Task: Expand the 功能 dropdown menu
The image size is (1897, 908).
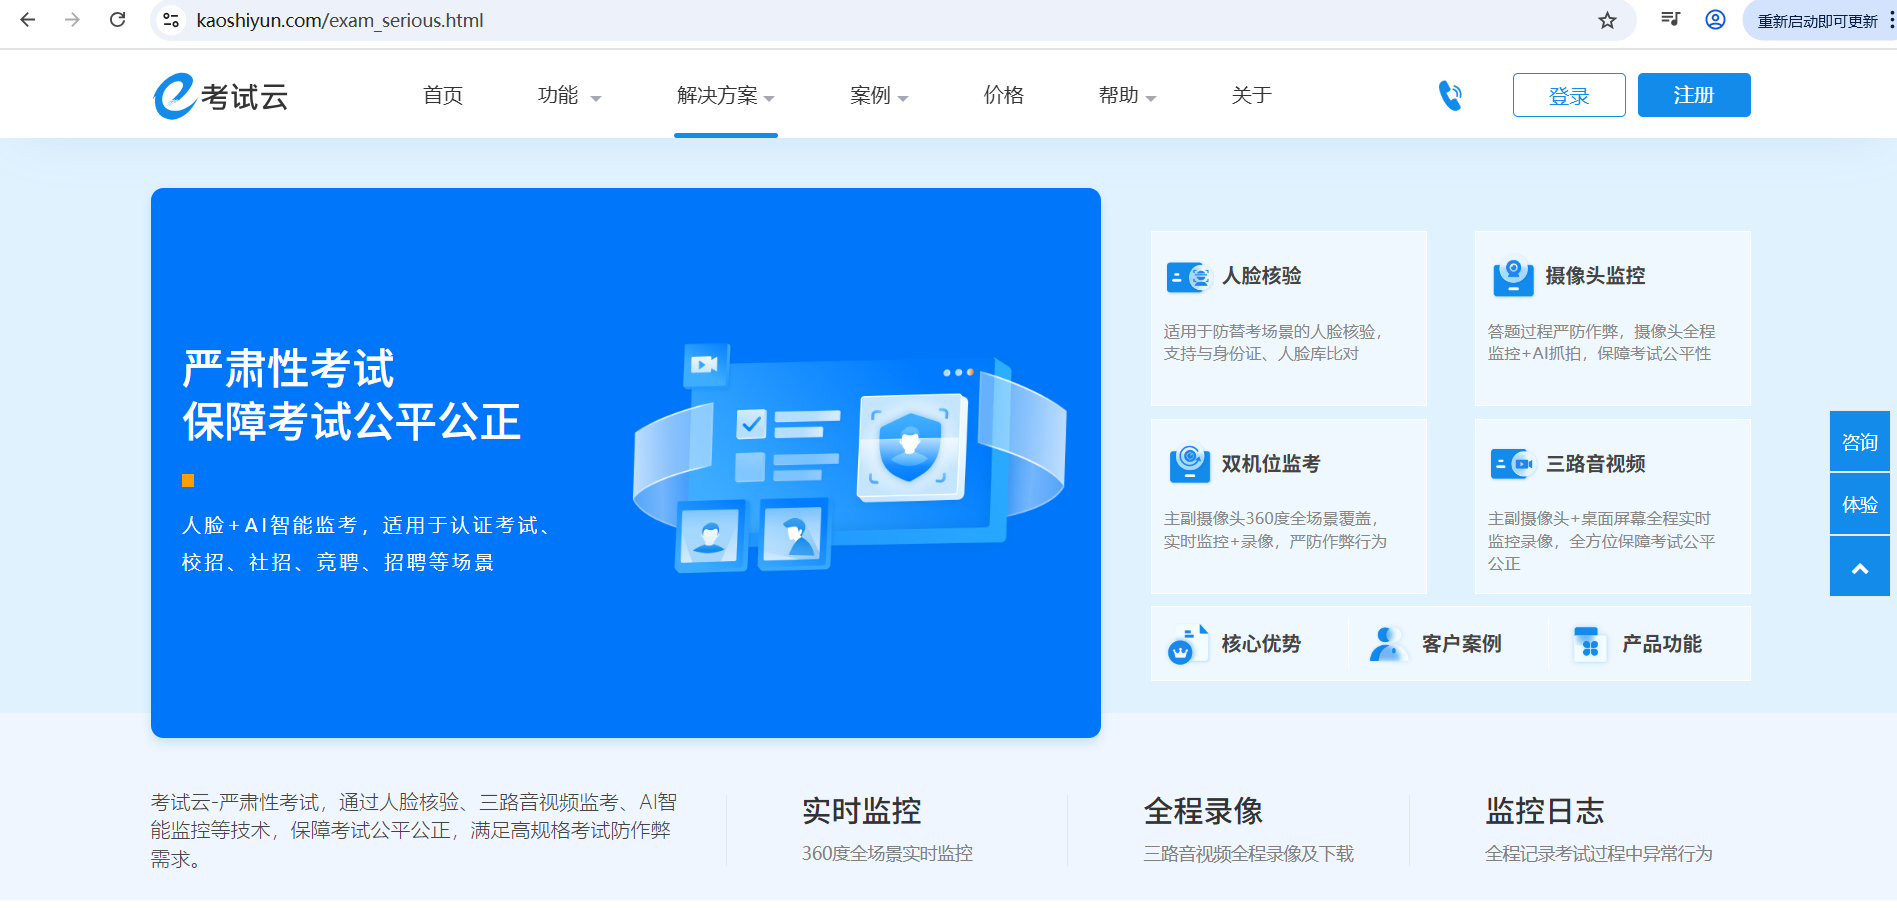Action: pyautogui.click(x=569, y=96)
